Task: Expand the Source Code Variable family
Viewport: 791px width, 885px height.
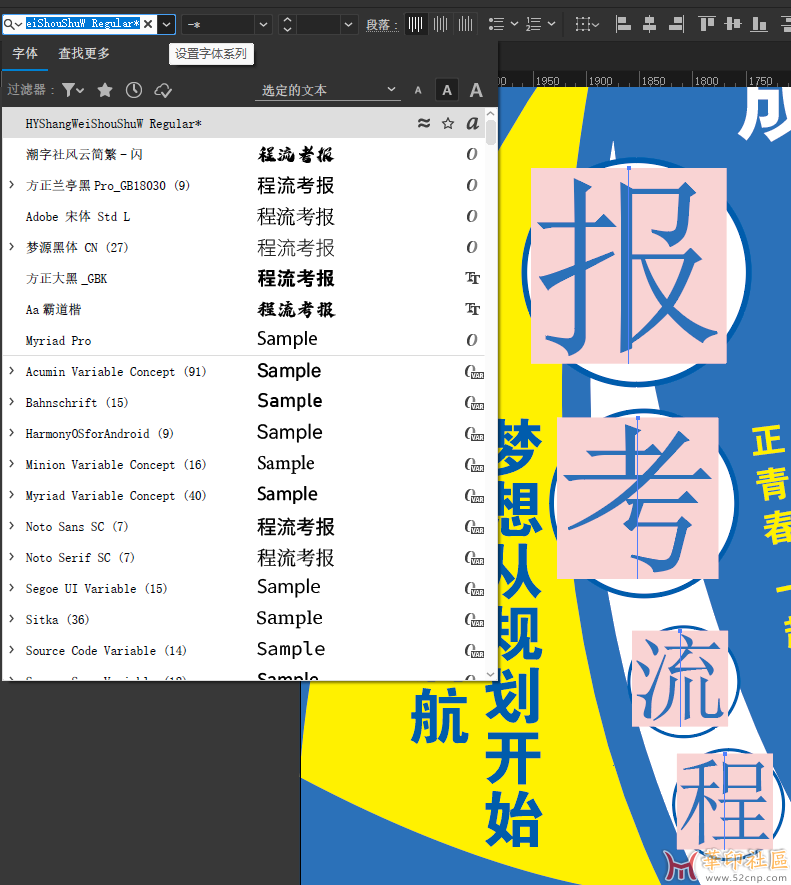Action: tap(11, 650)
